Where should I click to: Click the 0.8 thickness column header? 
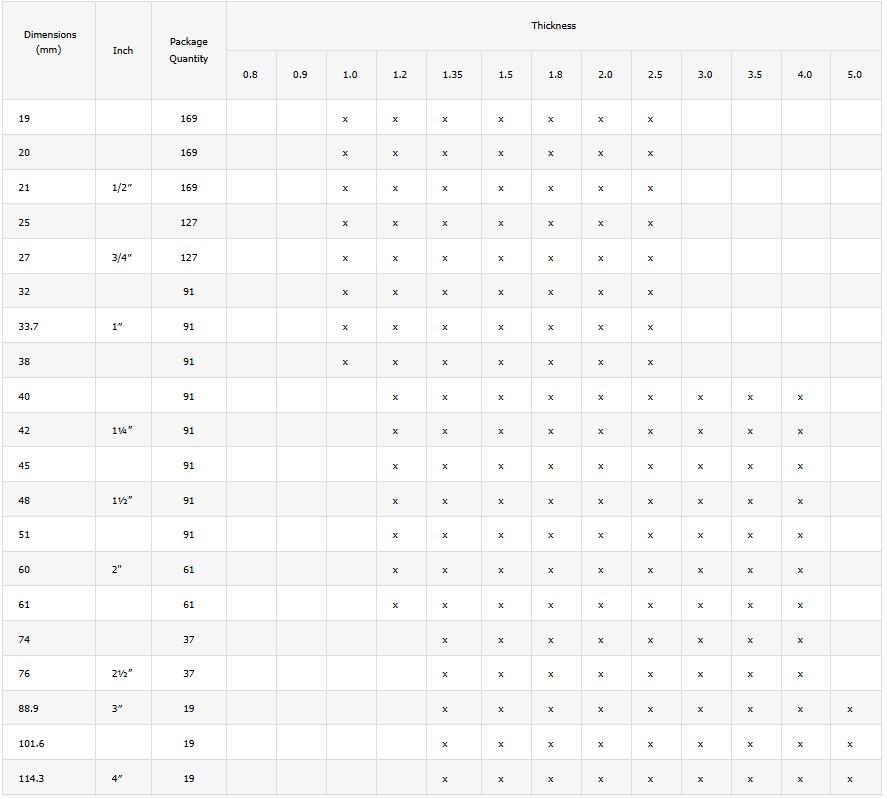click(x=250, y=75)
